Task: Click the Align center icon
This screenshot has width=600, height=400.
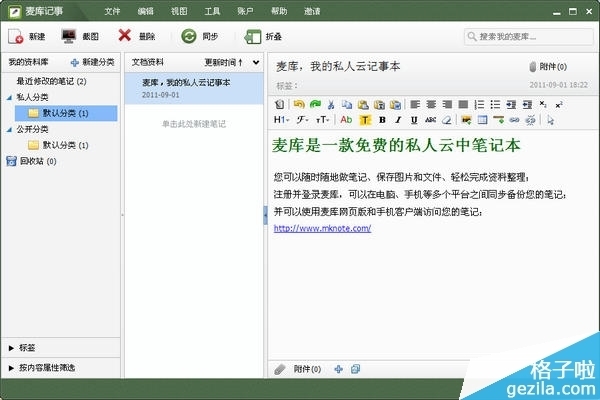Action: click(x=431, y=104)
